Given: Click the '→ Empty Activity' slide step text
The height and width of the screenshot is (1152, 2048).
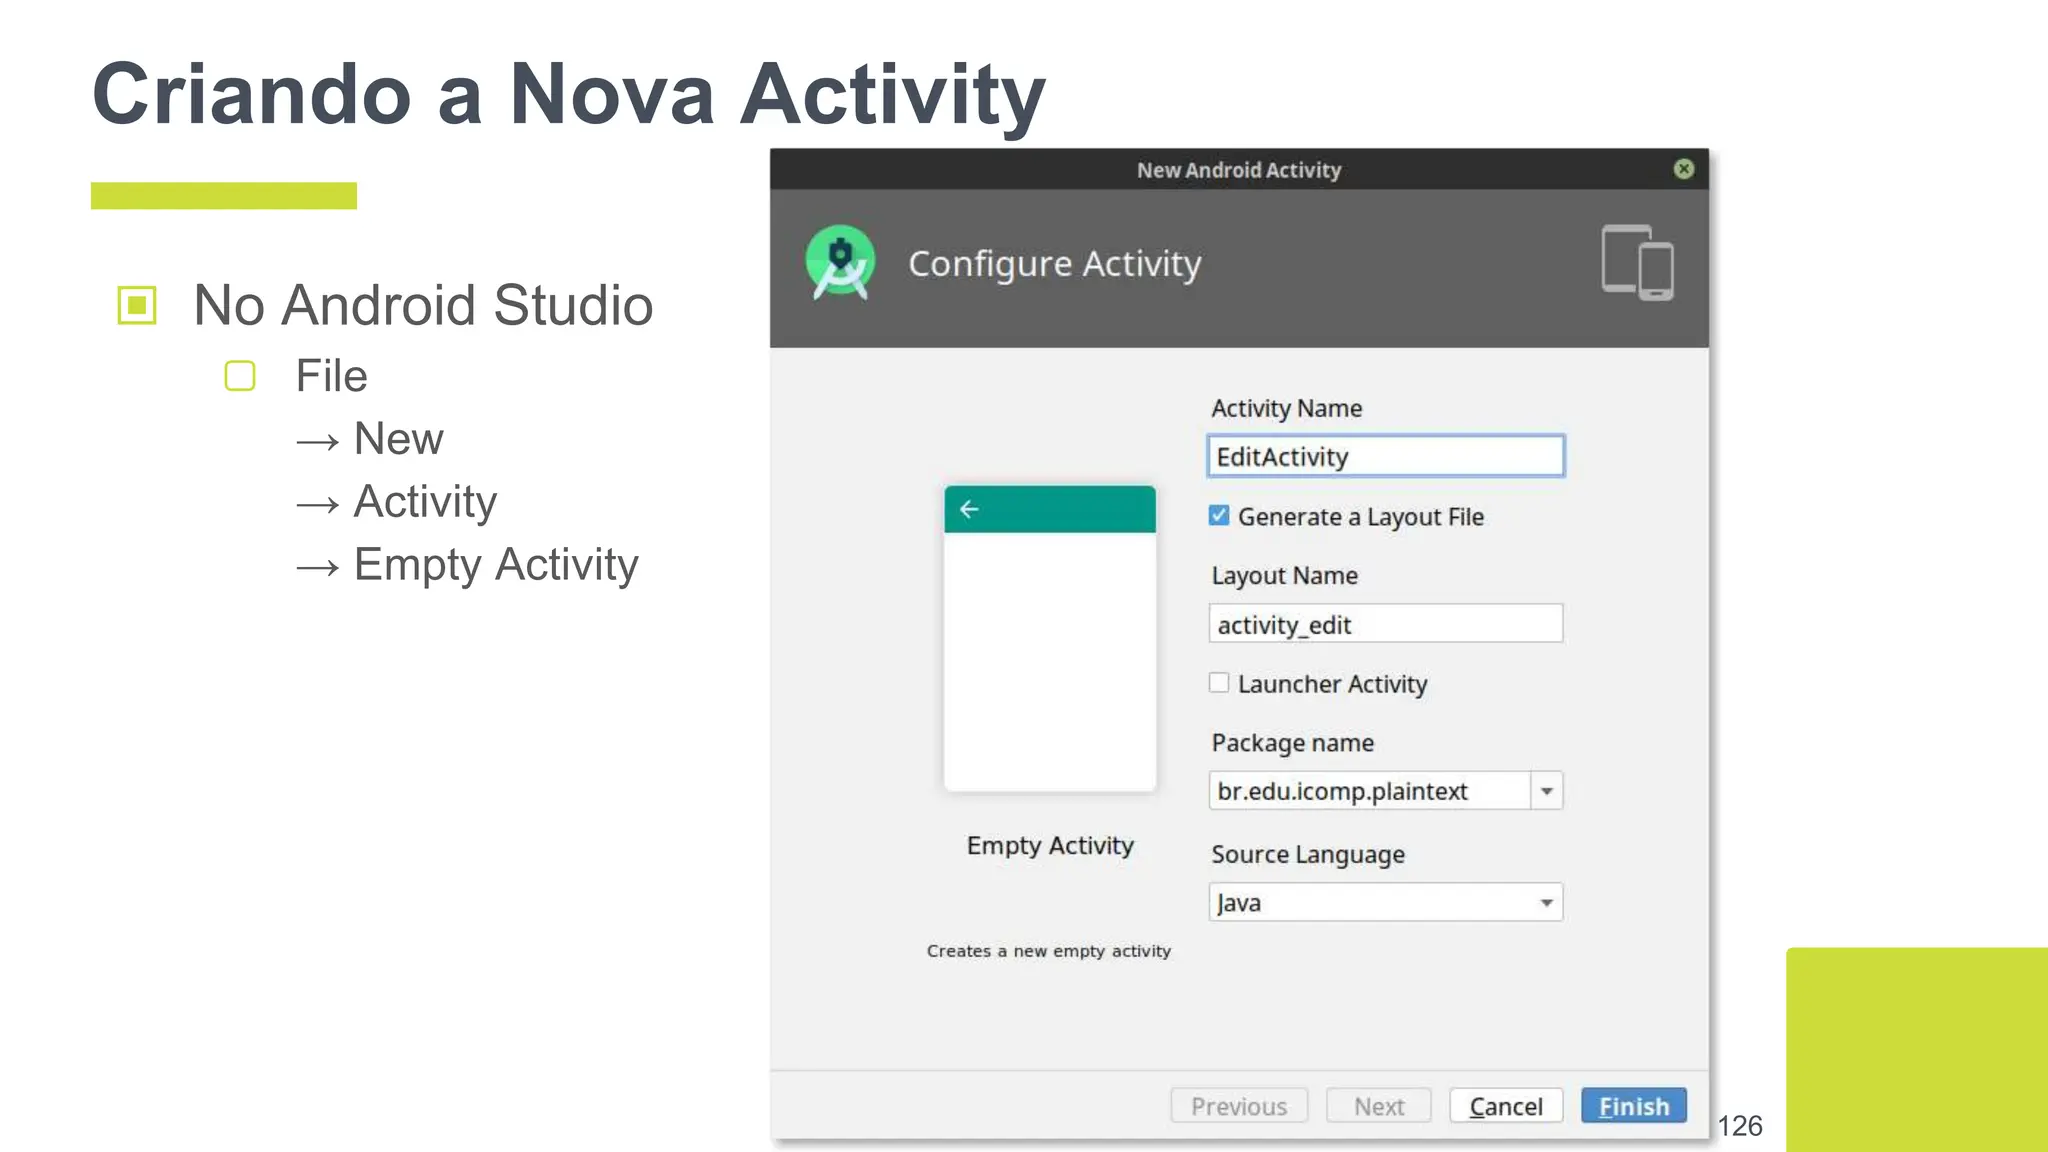Looking at the screenshot, I should (x=467, y=565).
